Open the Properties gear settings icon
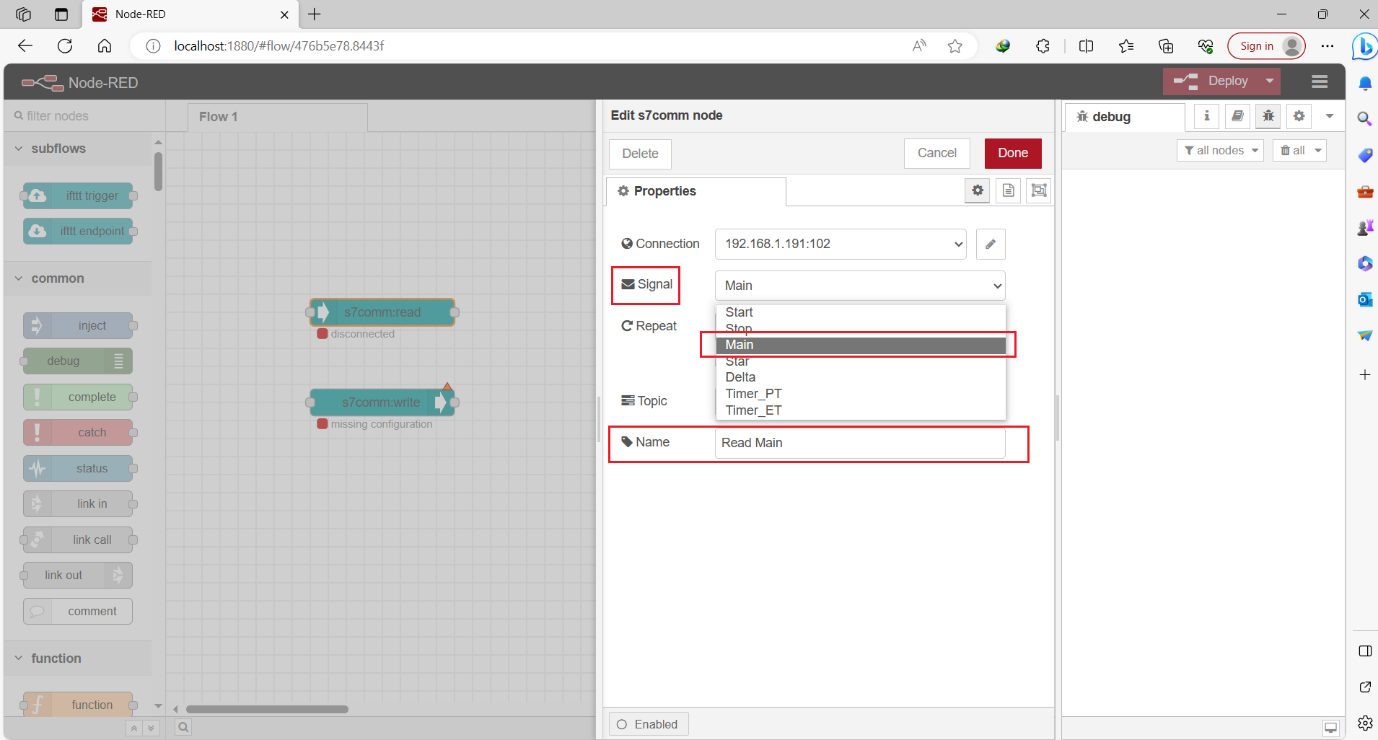1378x740 pixels. point(977,190)
